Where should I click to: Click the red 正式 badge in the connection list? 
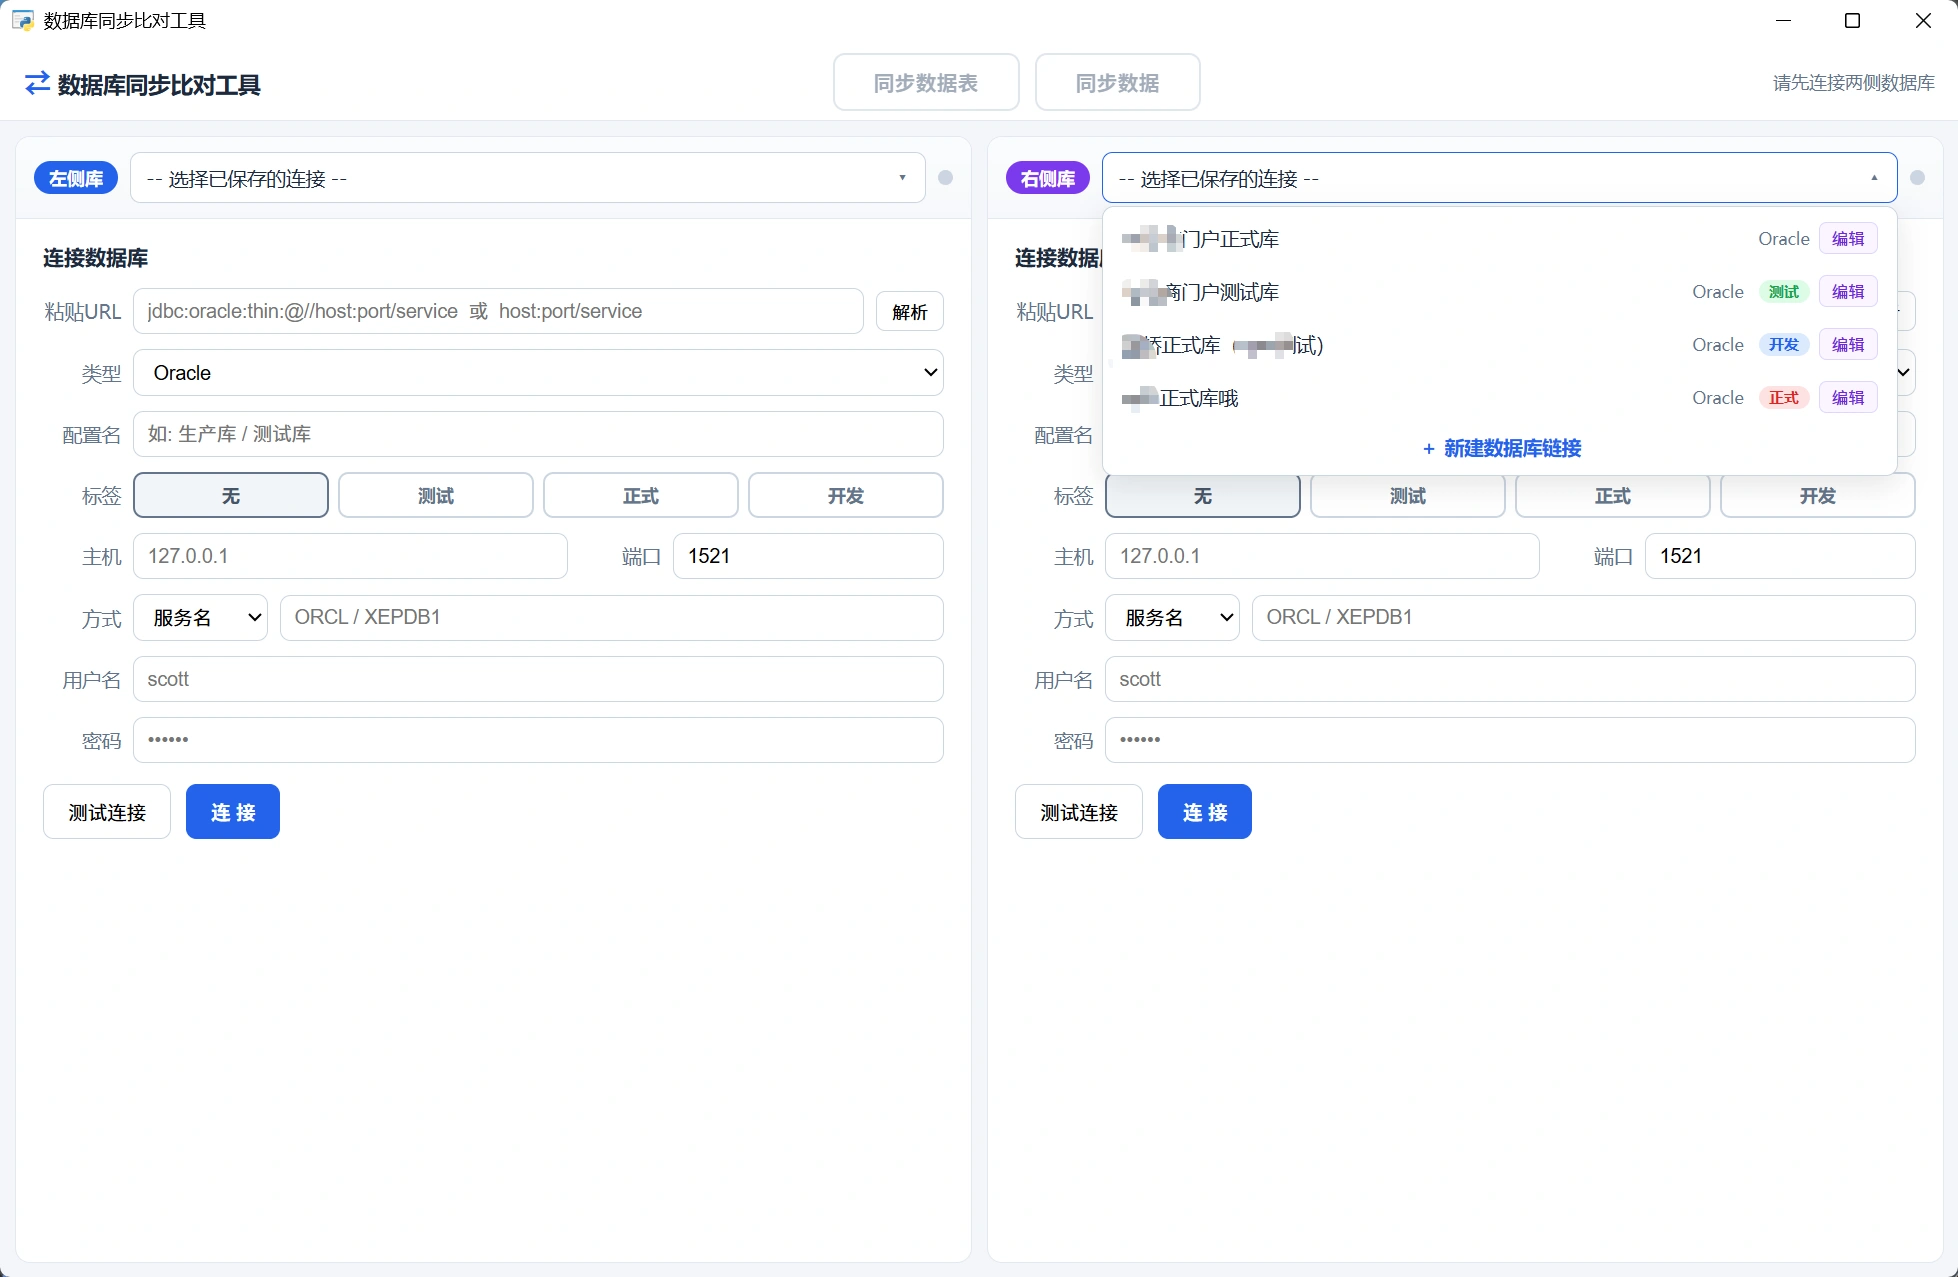click(1784, 398)
